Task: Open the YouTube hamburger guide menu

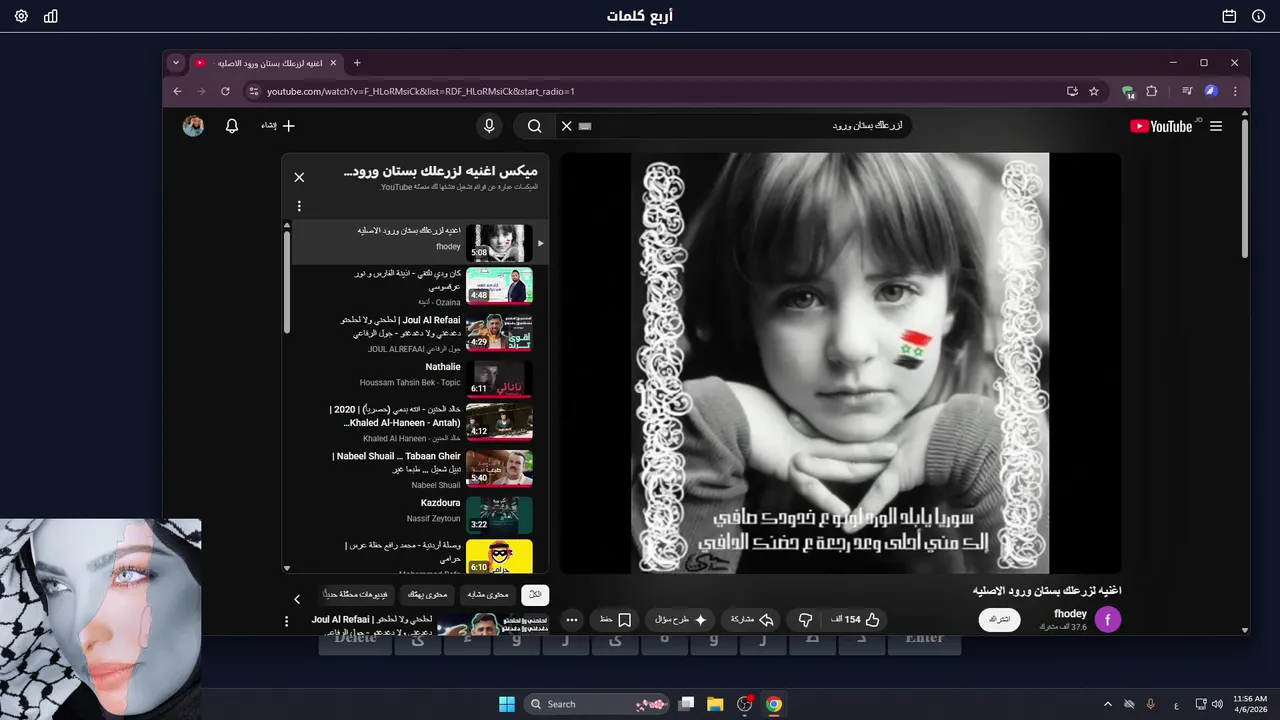Action: click(x=1216, y=126)
